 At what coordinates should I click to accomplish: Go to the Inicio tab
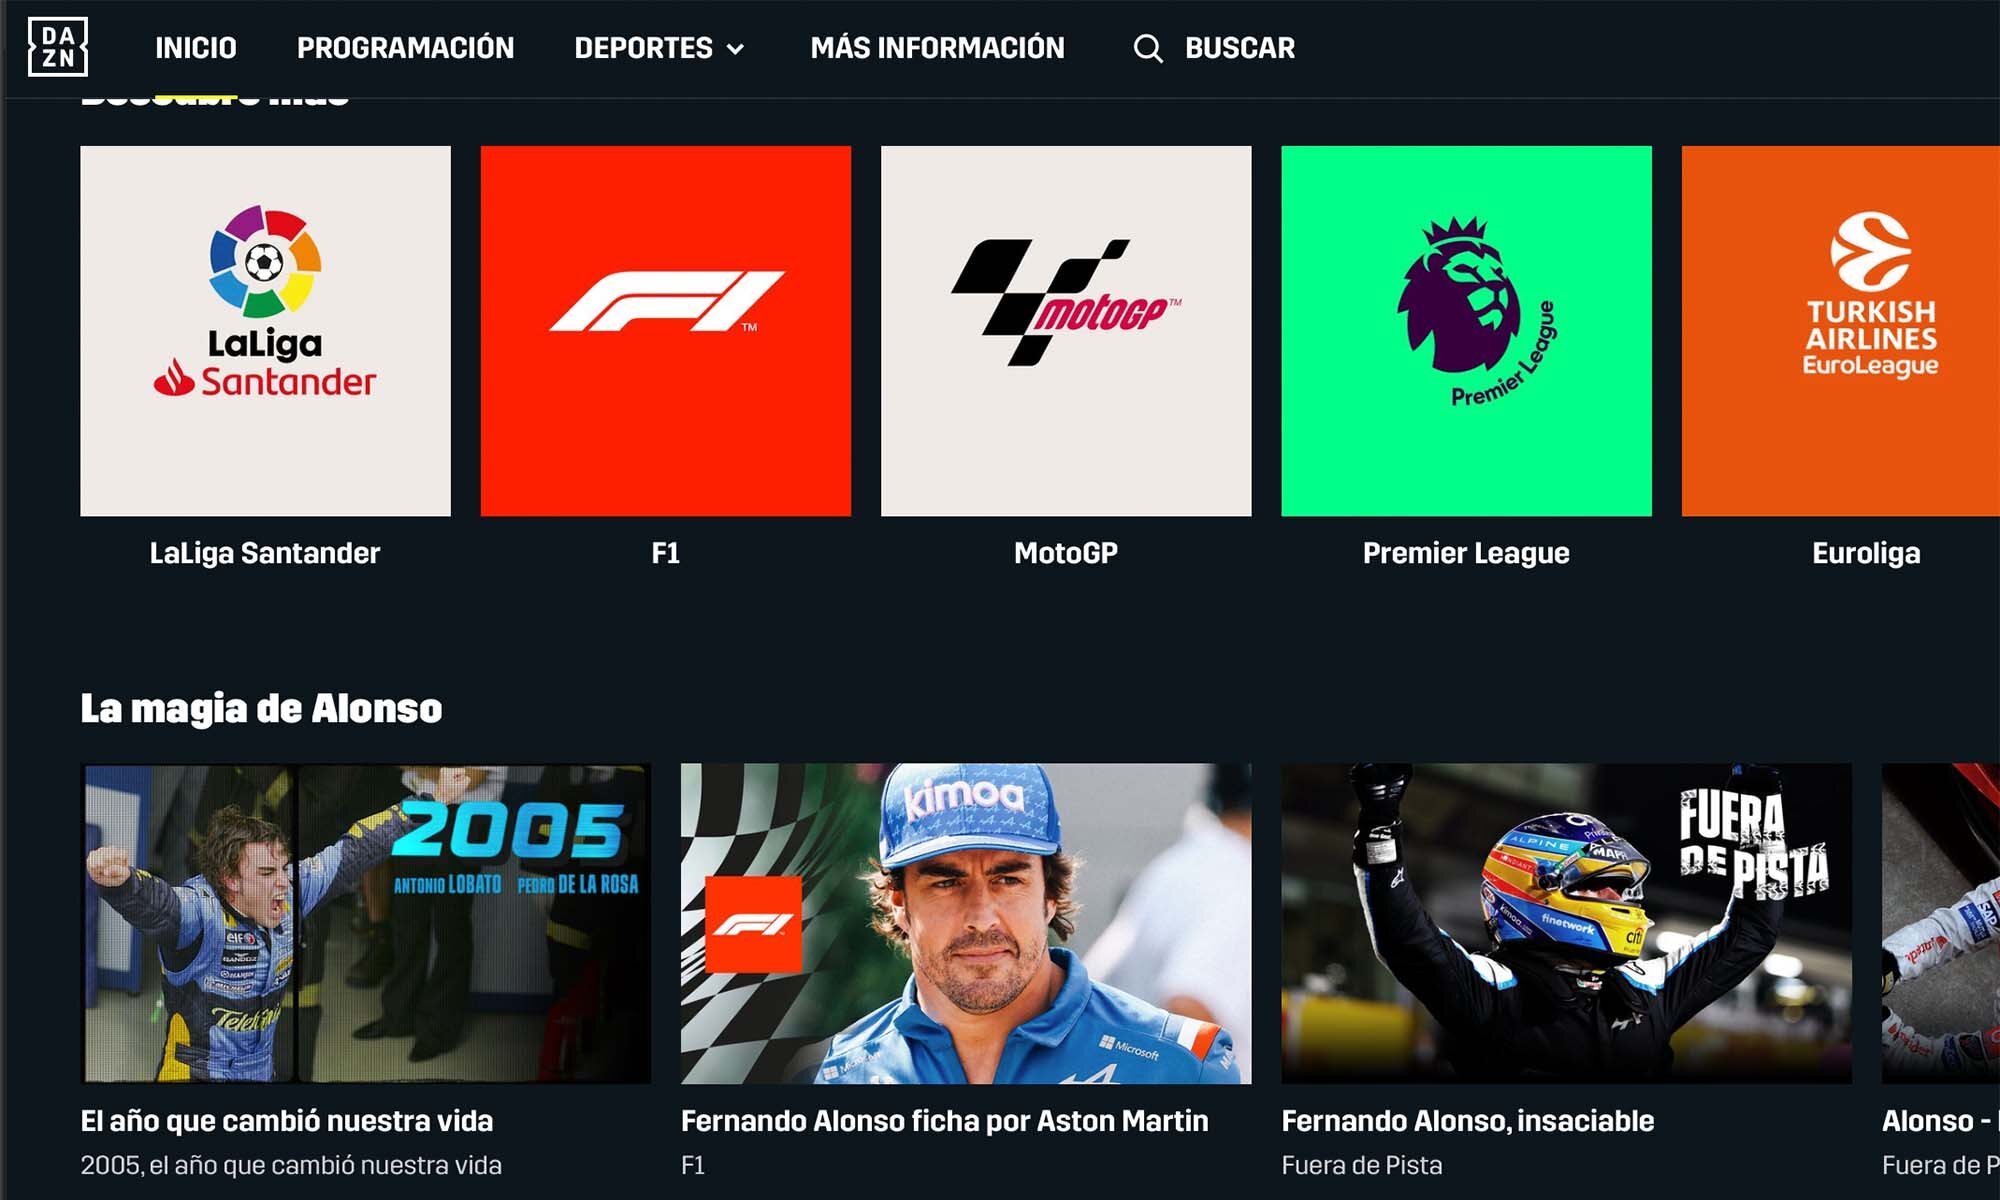pos(196,48)
